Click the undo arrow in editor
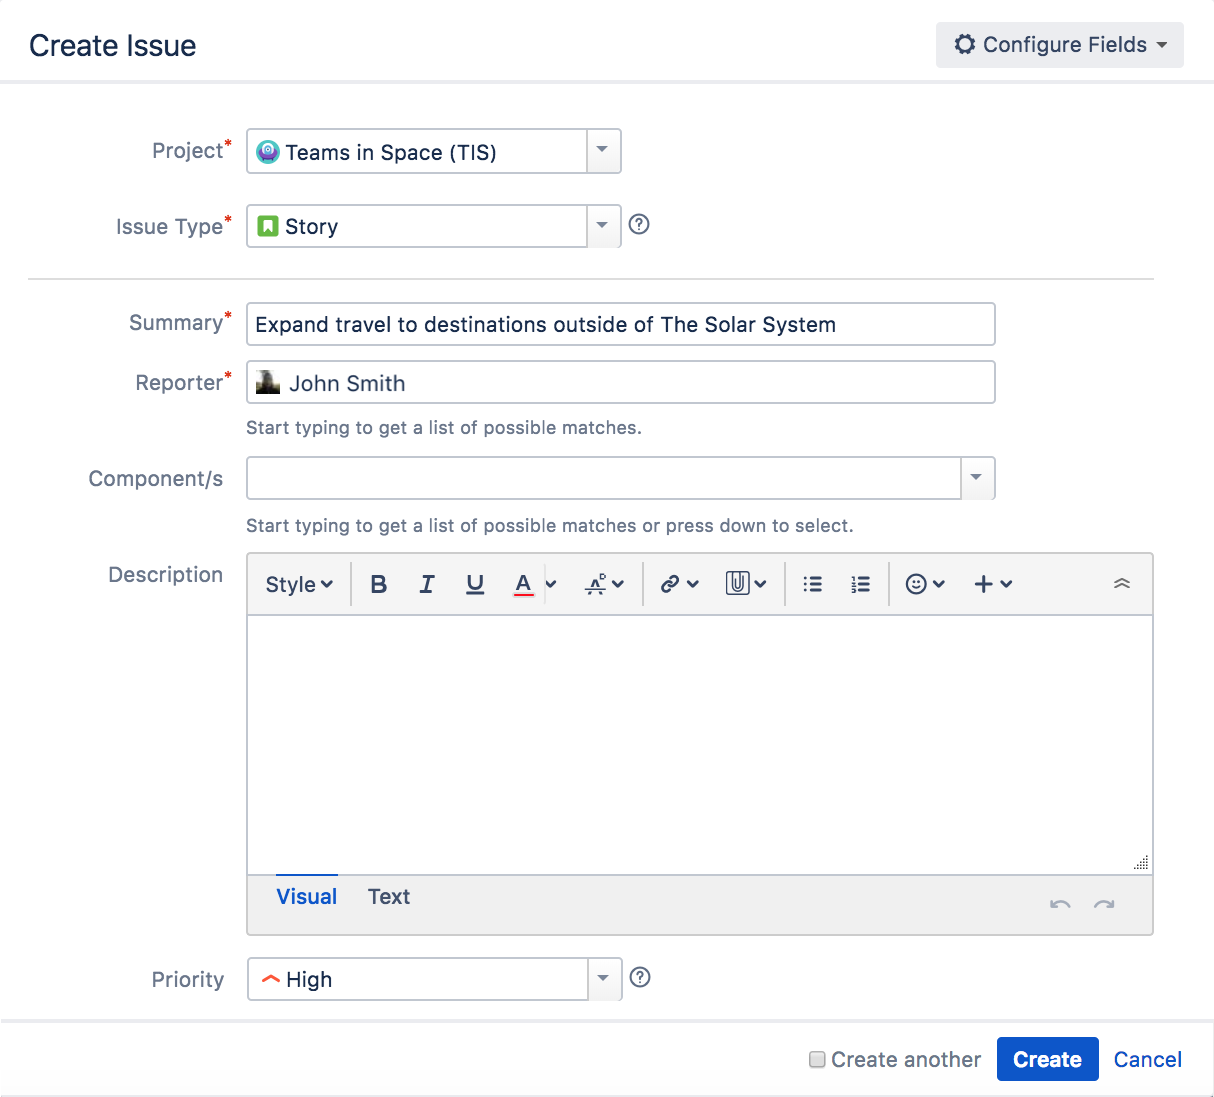The image size is (1214, 1097). [1060, 905]
